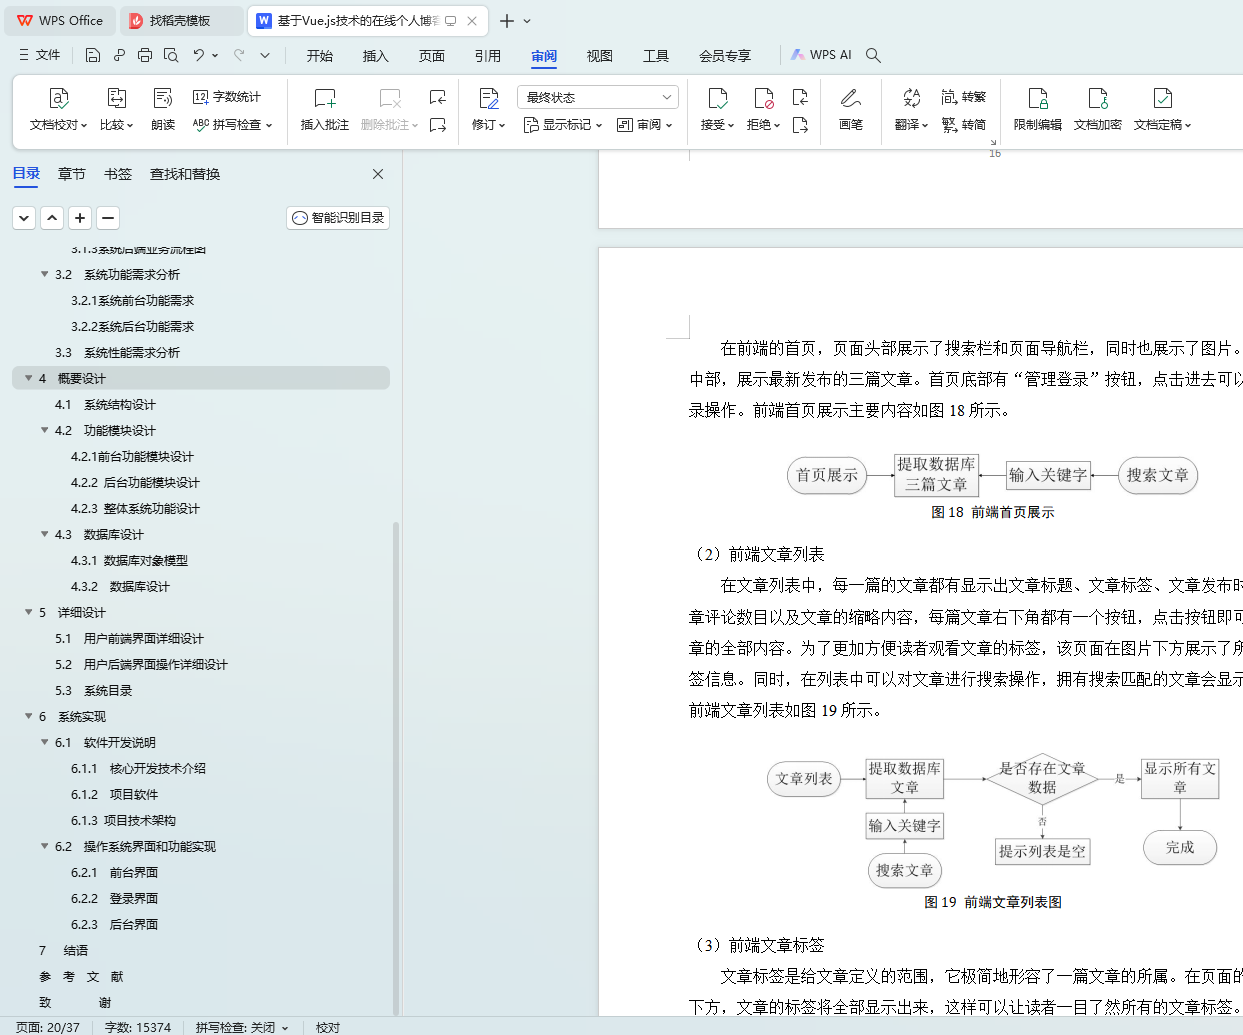Open the 翻译 translate tool
Screen dimensions: 1243x1035
point(911,110)
